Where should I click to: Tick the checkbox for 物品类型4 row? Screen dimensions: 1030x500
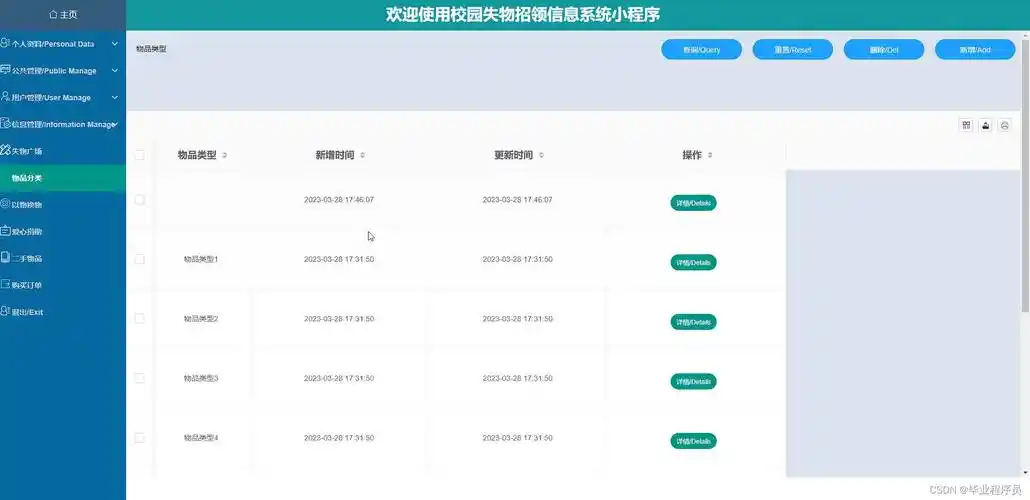coord(139,438)
